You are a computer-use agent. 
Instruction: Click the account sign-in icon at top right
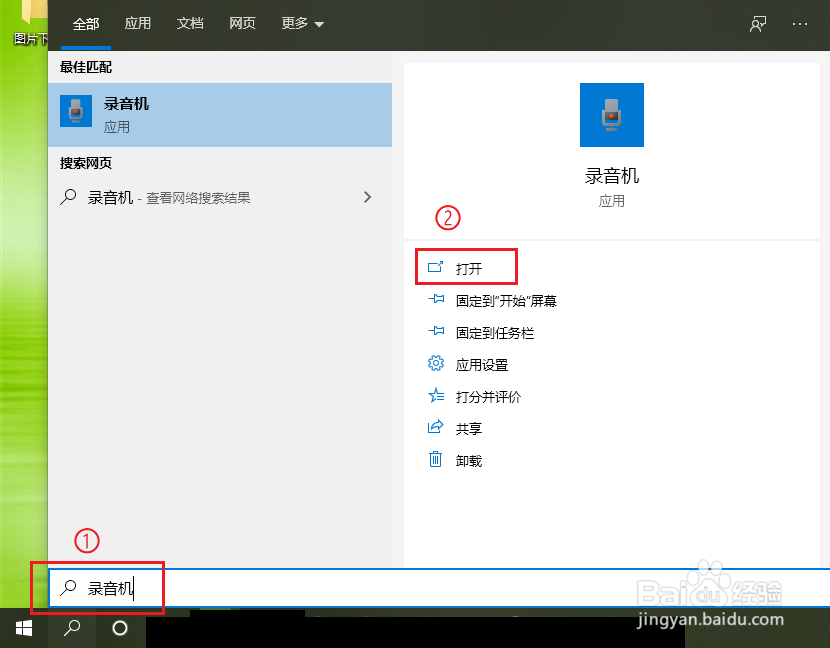[758, 24]
